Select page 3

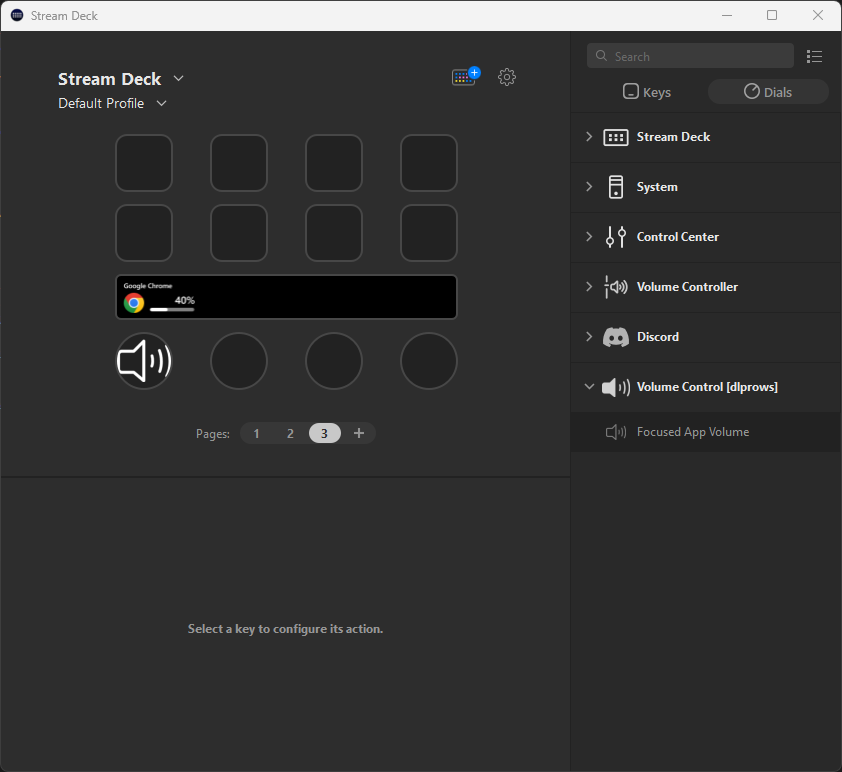tap(324, 433)
